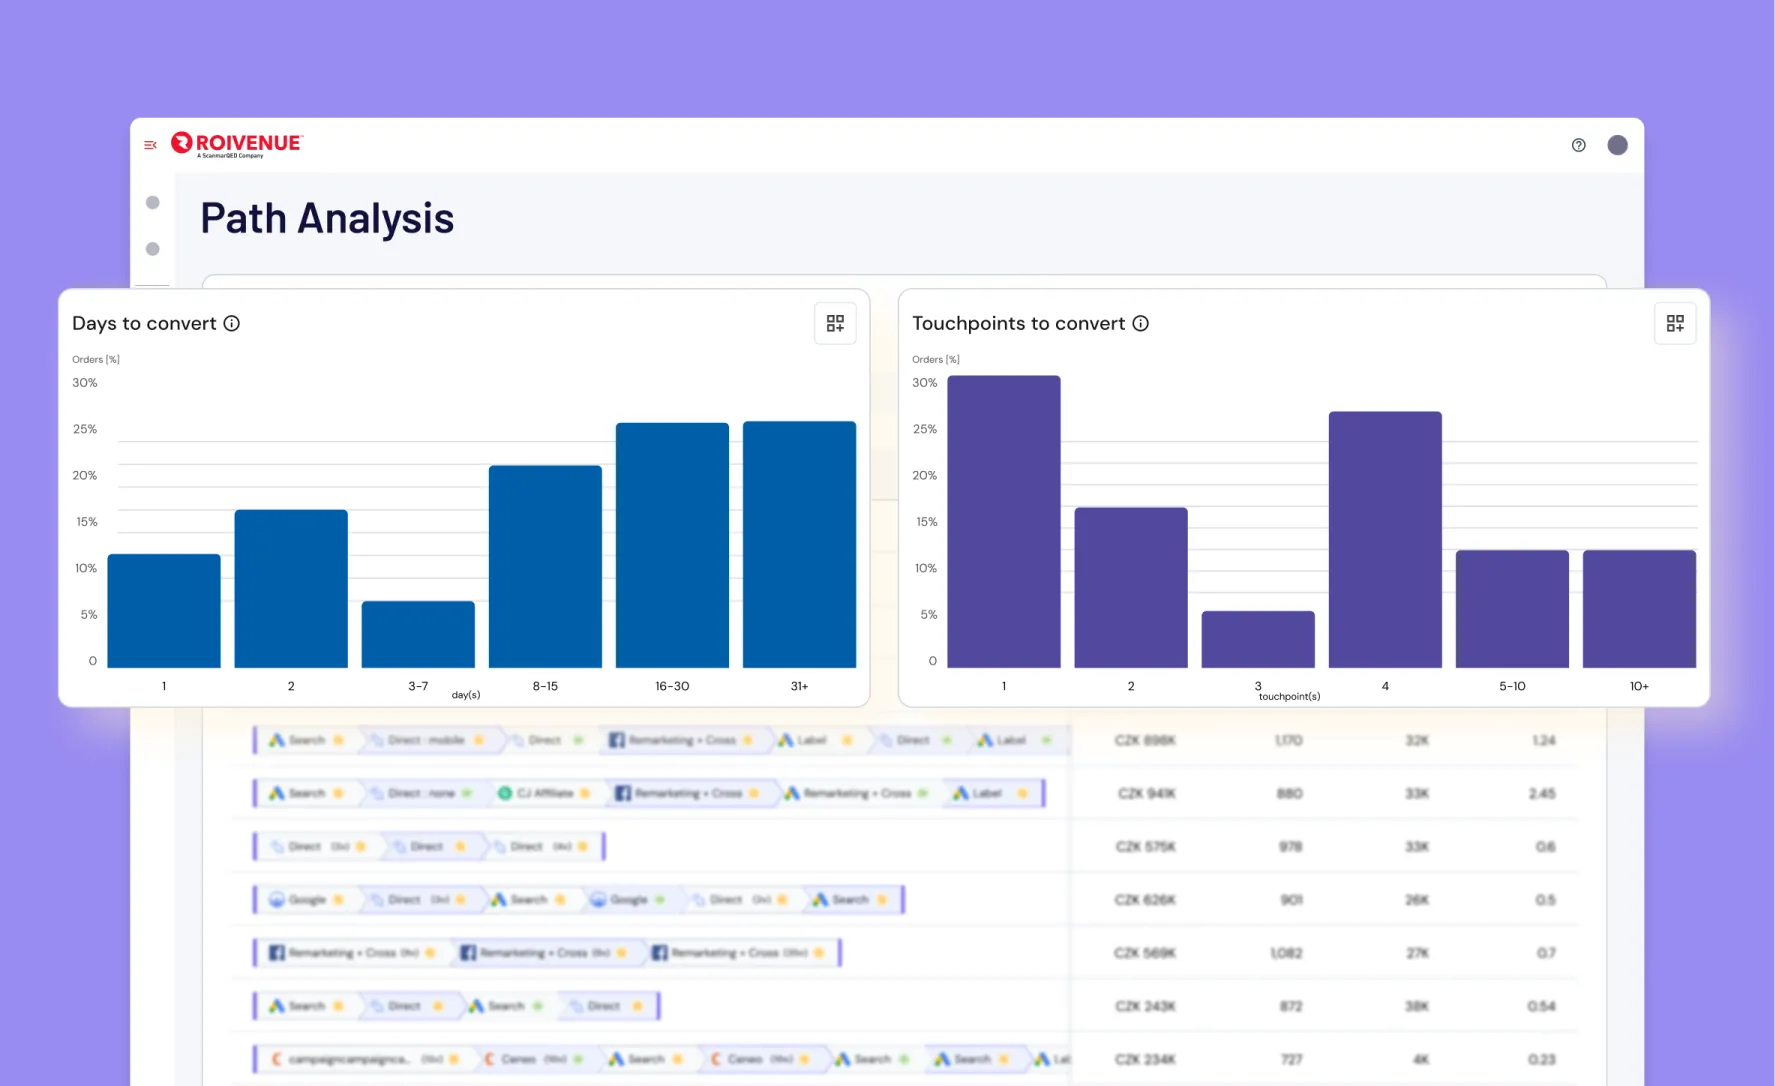The width and height of the screenshot is (1775, 1086).
Task: Click the 4 touchpoints bar
Action: coord(1385,539)
